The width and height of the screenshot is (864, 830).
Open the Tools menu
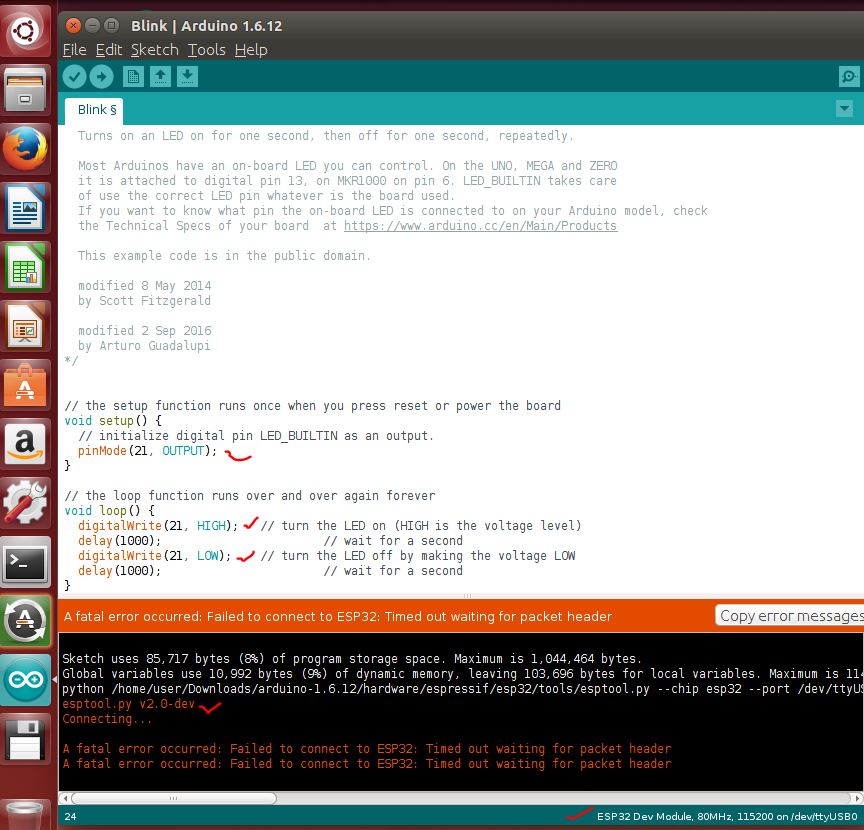pos(206,49)
